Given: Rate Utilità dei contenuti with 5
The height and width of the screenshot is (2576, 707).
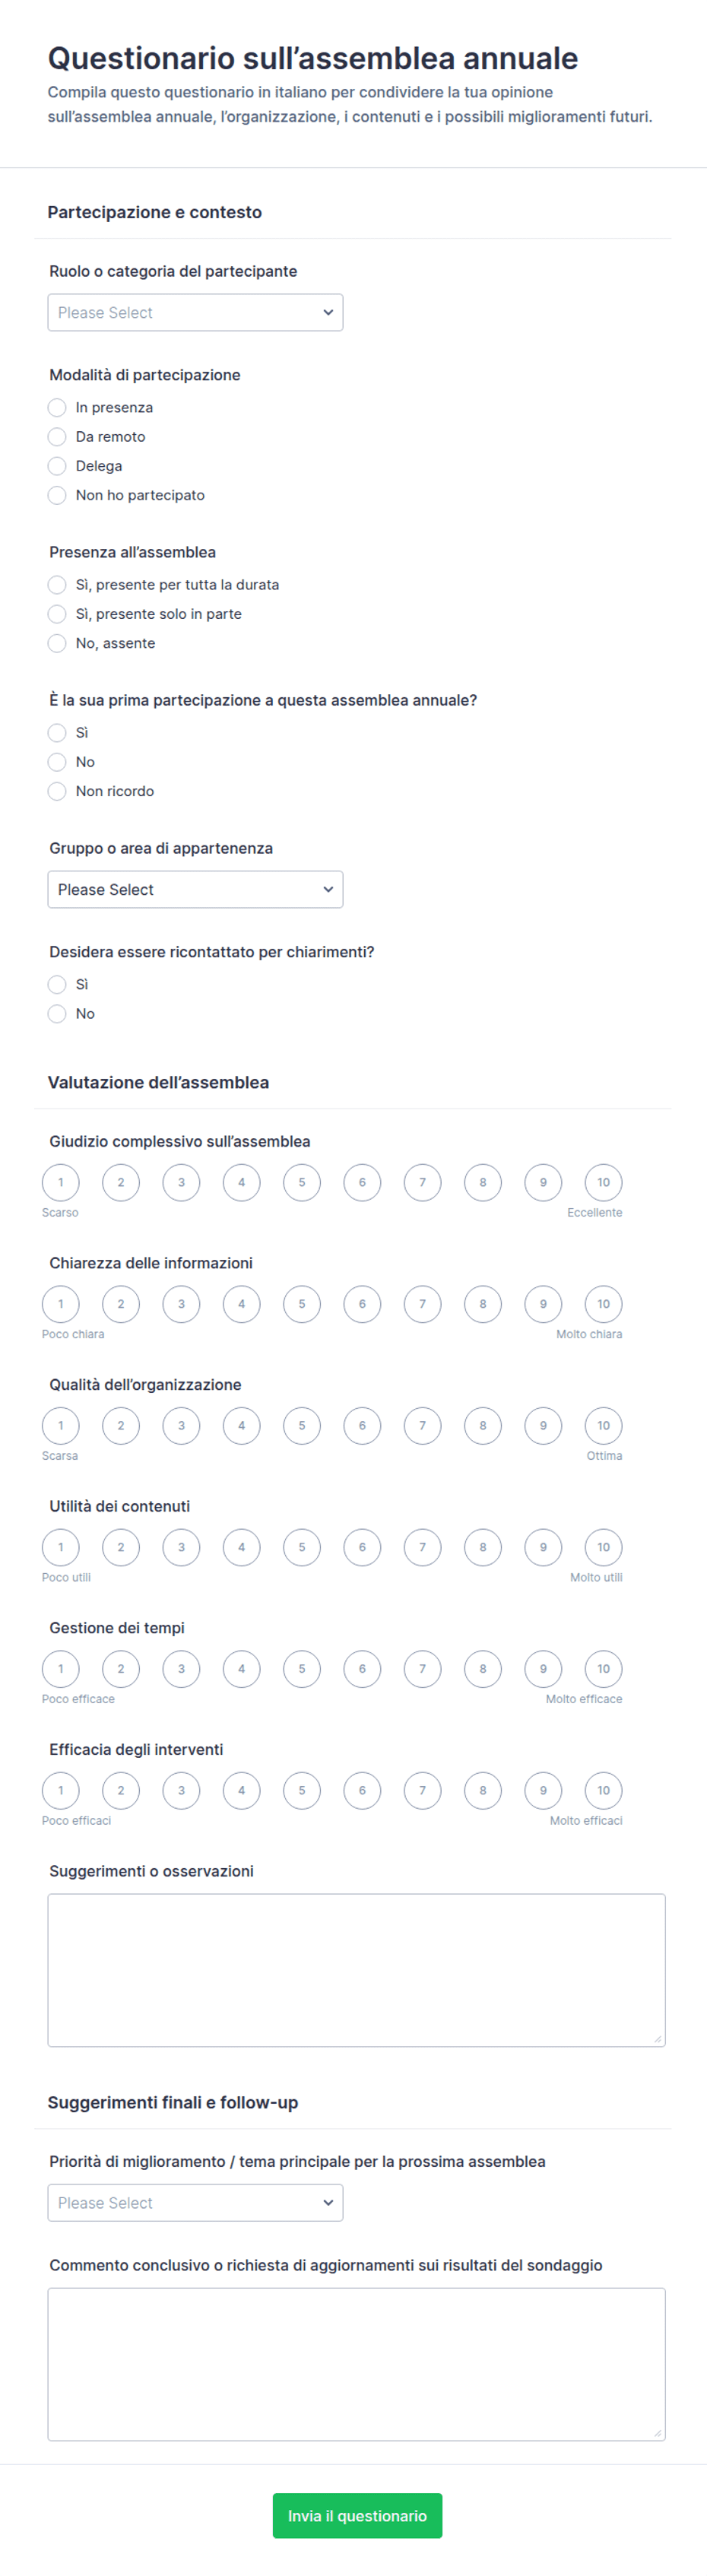Looking at the screenshot, I should click(x=301, y=1547).
